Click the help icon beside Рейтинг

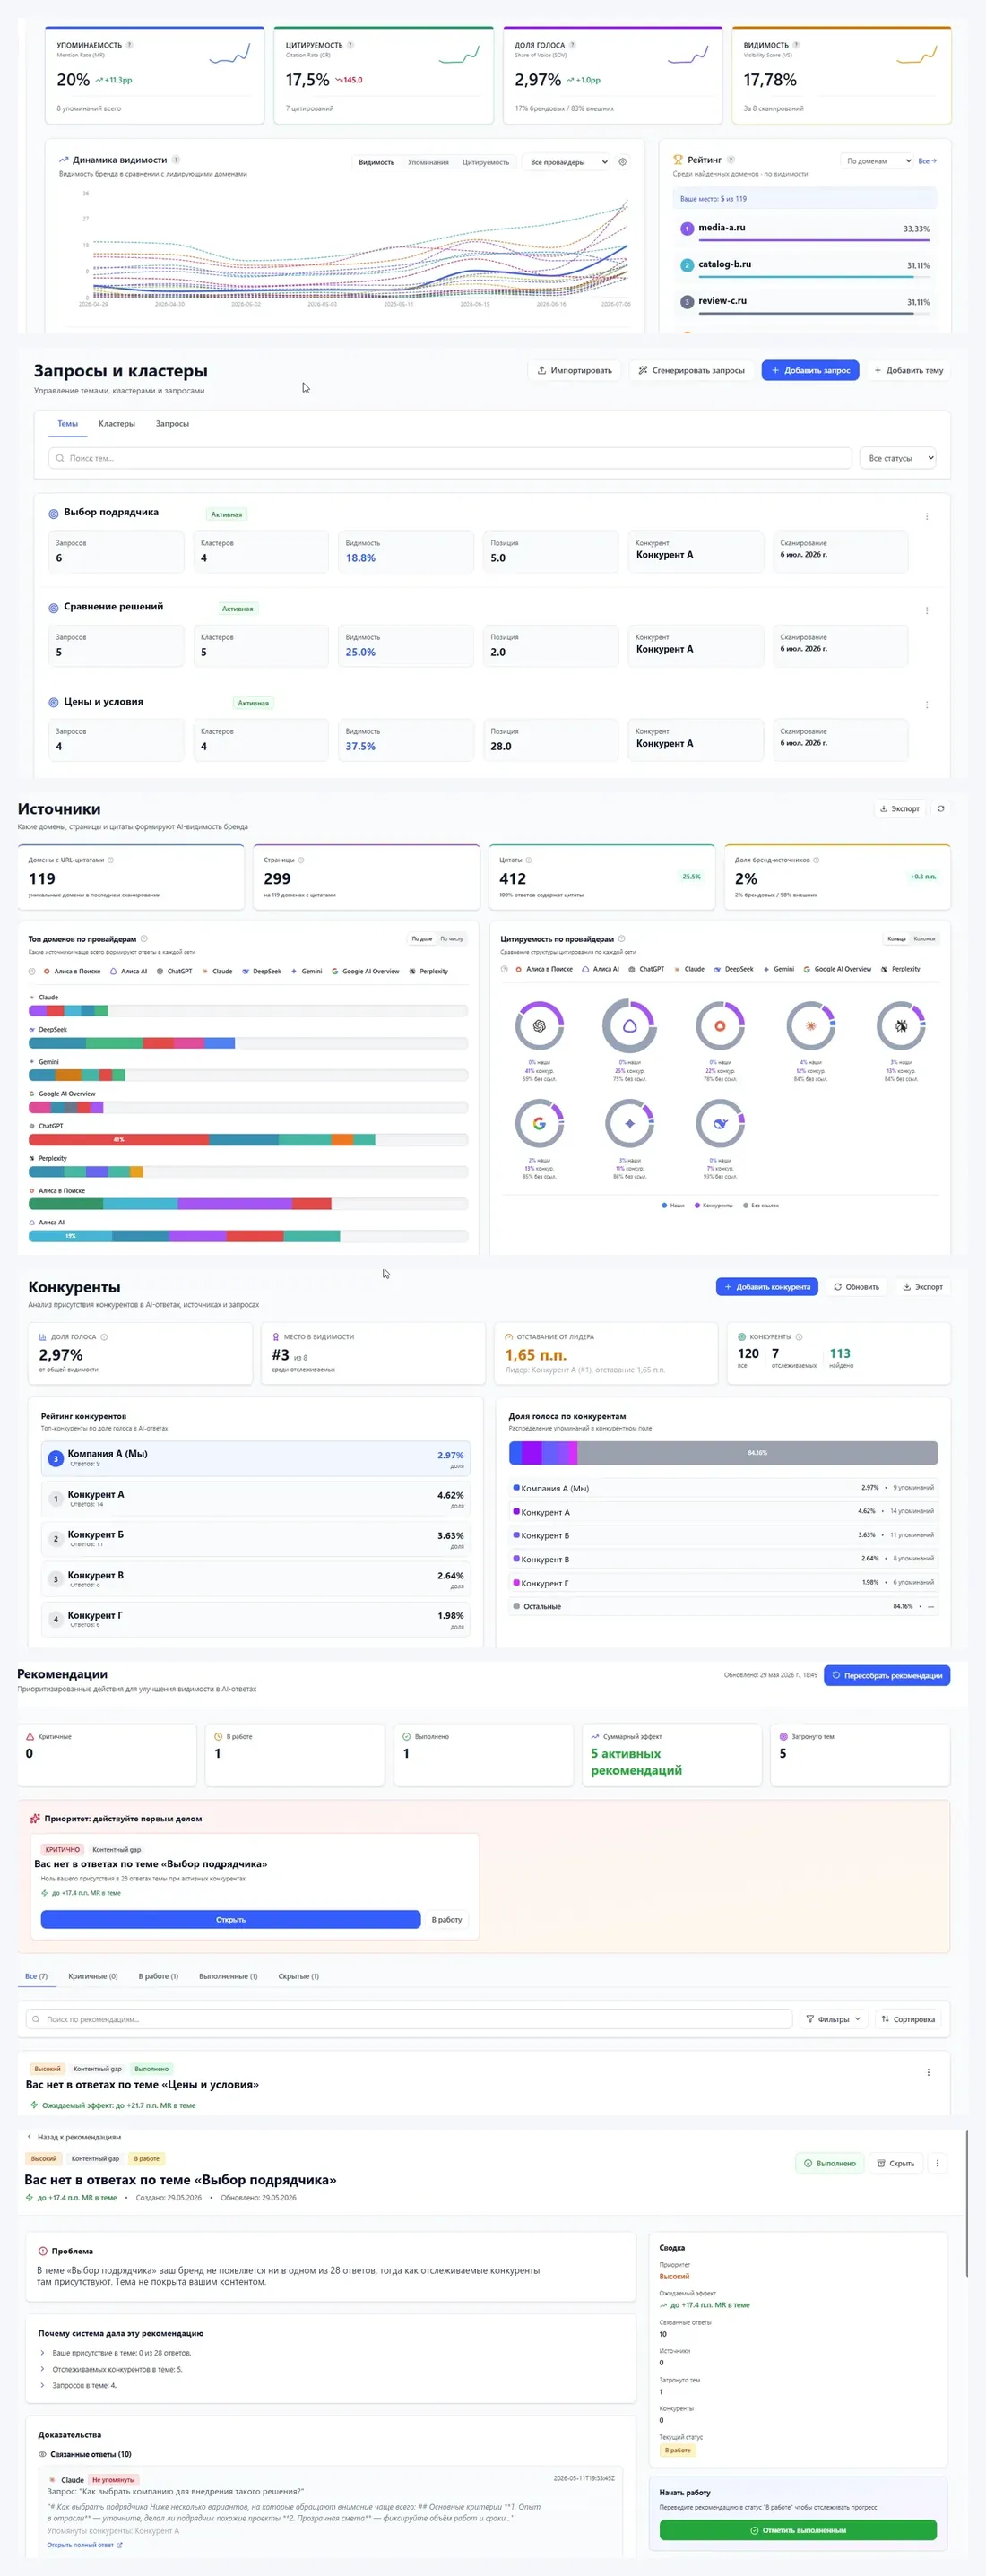click(x=731, y=160)
